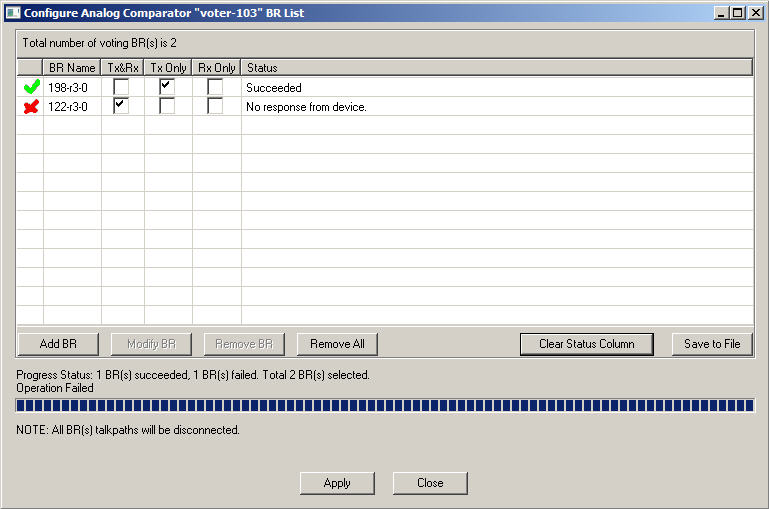Image resolution: width=769 pixels, height=509 pixels.
Task: Click the red X failure icon
Action: tap(31, 107)
